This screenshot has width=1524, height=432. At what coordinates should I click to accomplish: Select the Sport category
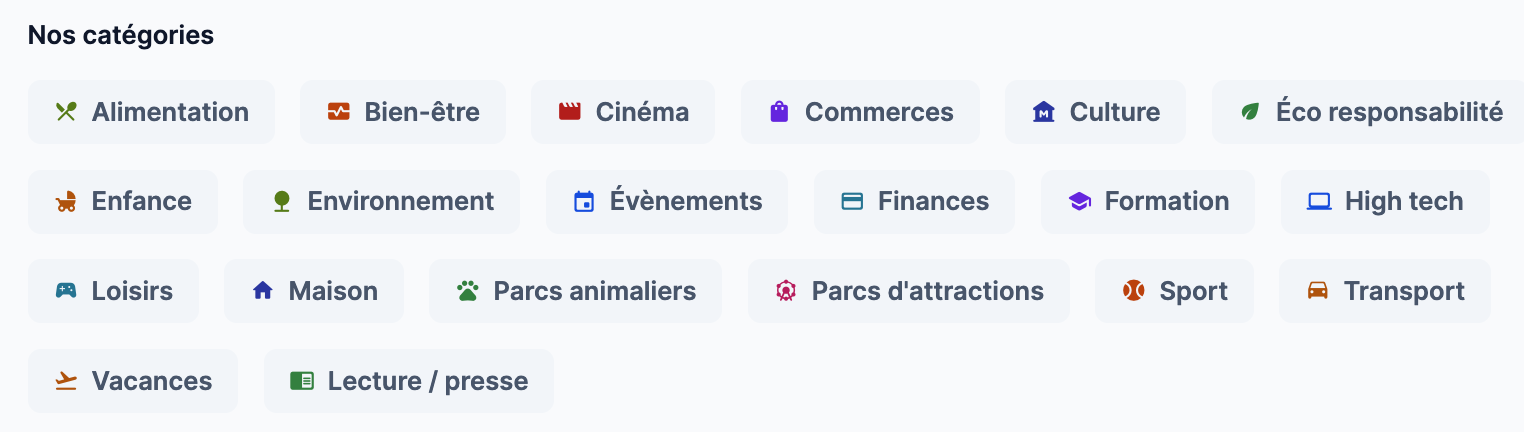pos(1174,291)
